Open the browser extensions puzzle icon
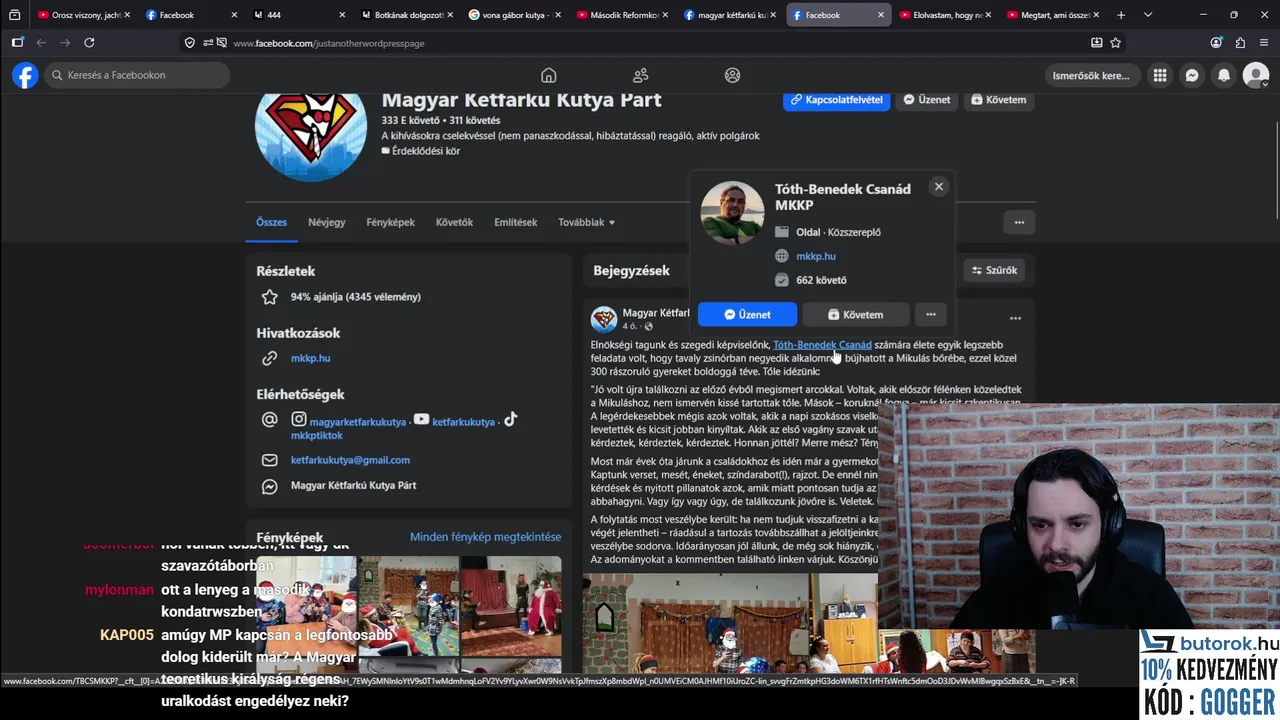The height and width of the screenshot is (720, 1280). 1240,43
